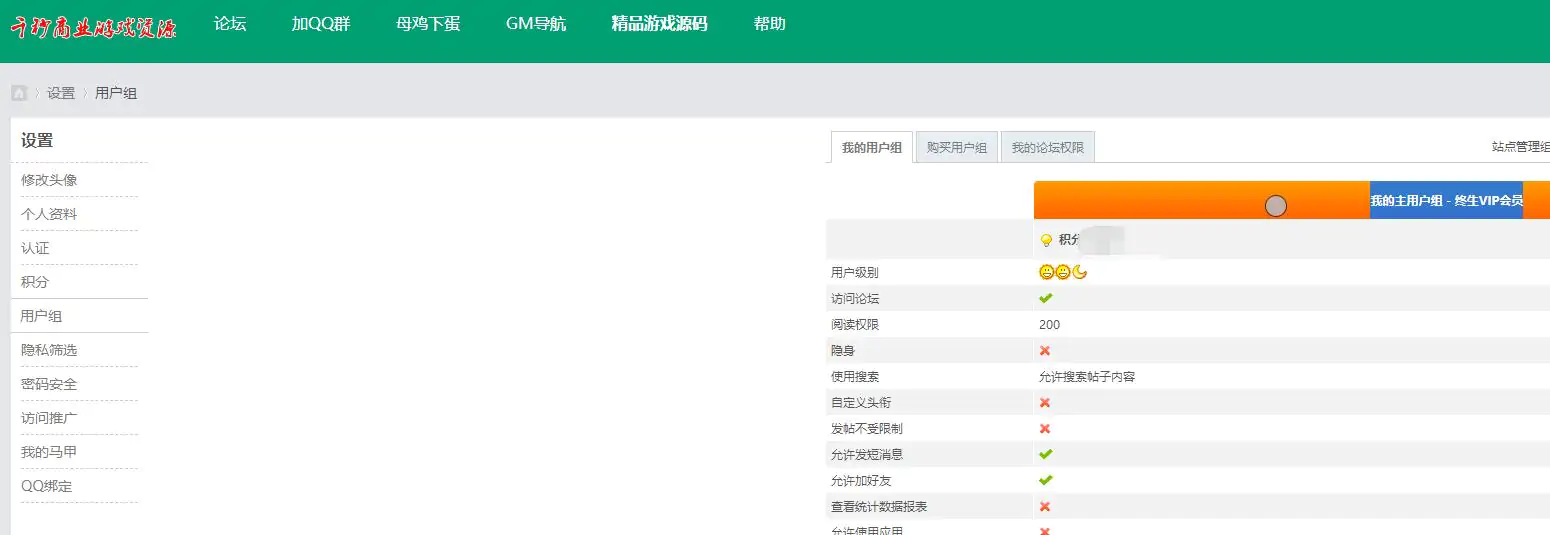Open 加QQ群 in top navigation

pos(321,24)
